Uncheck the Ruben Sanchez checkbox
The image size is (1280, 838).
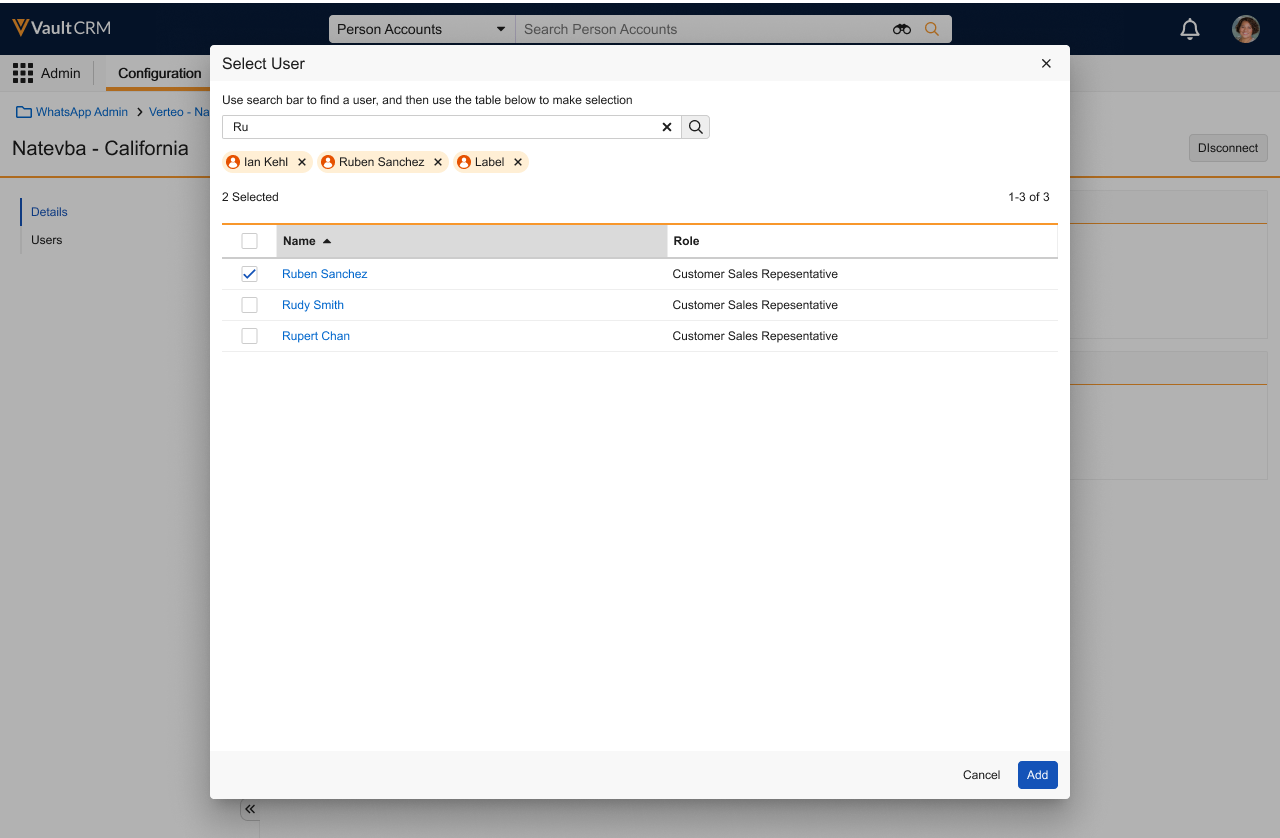(250, 274)
